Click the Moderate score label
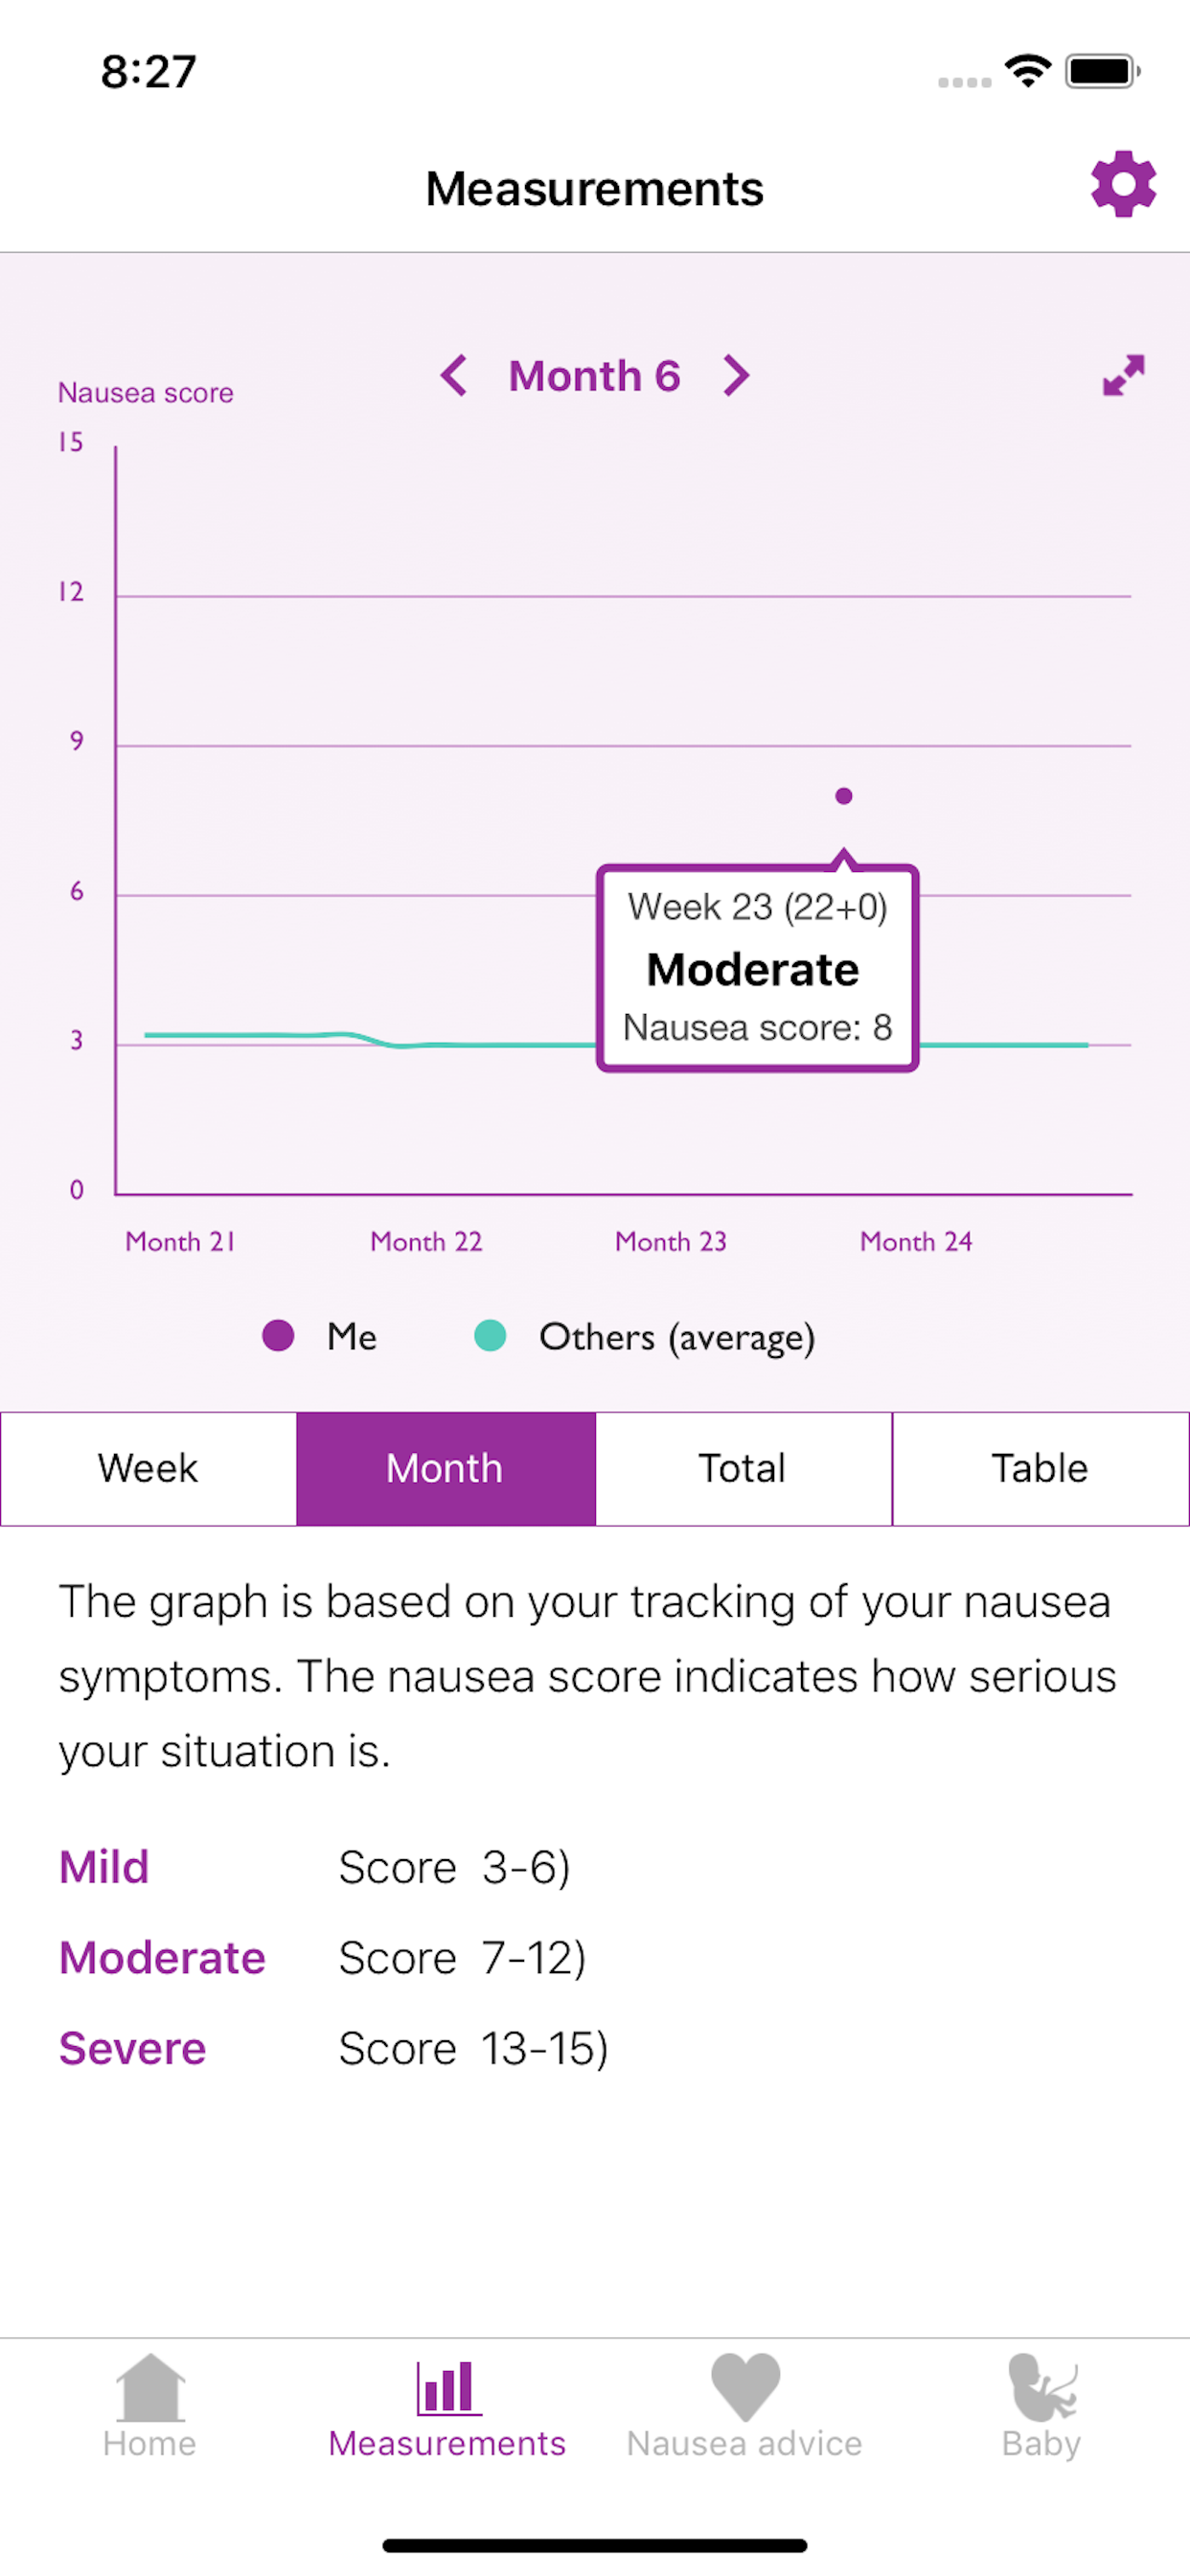This screenshot has width=1190, height=2576. point(162,1957)
